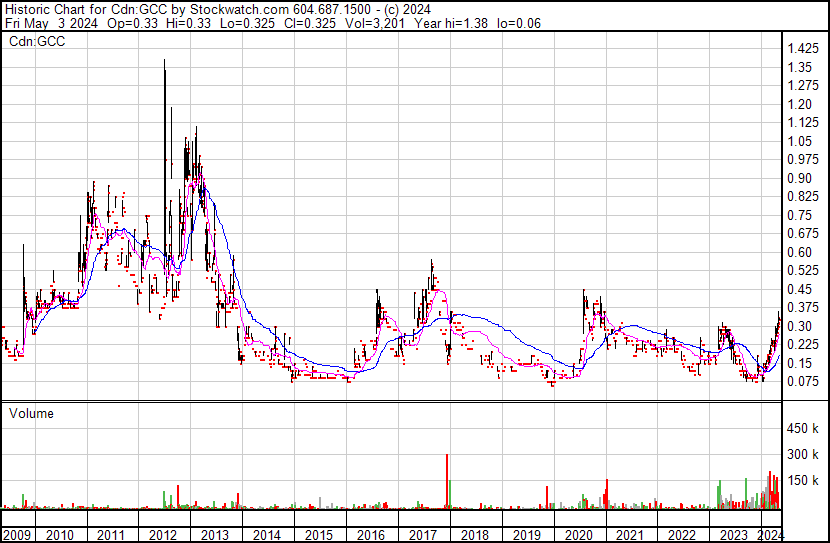Click the 2011 year label
The height and width of the screenshot is (543, 830).
click(111, 535)
